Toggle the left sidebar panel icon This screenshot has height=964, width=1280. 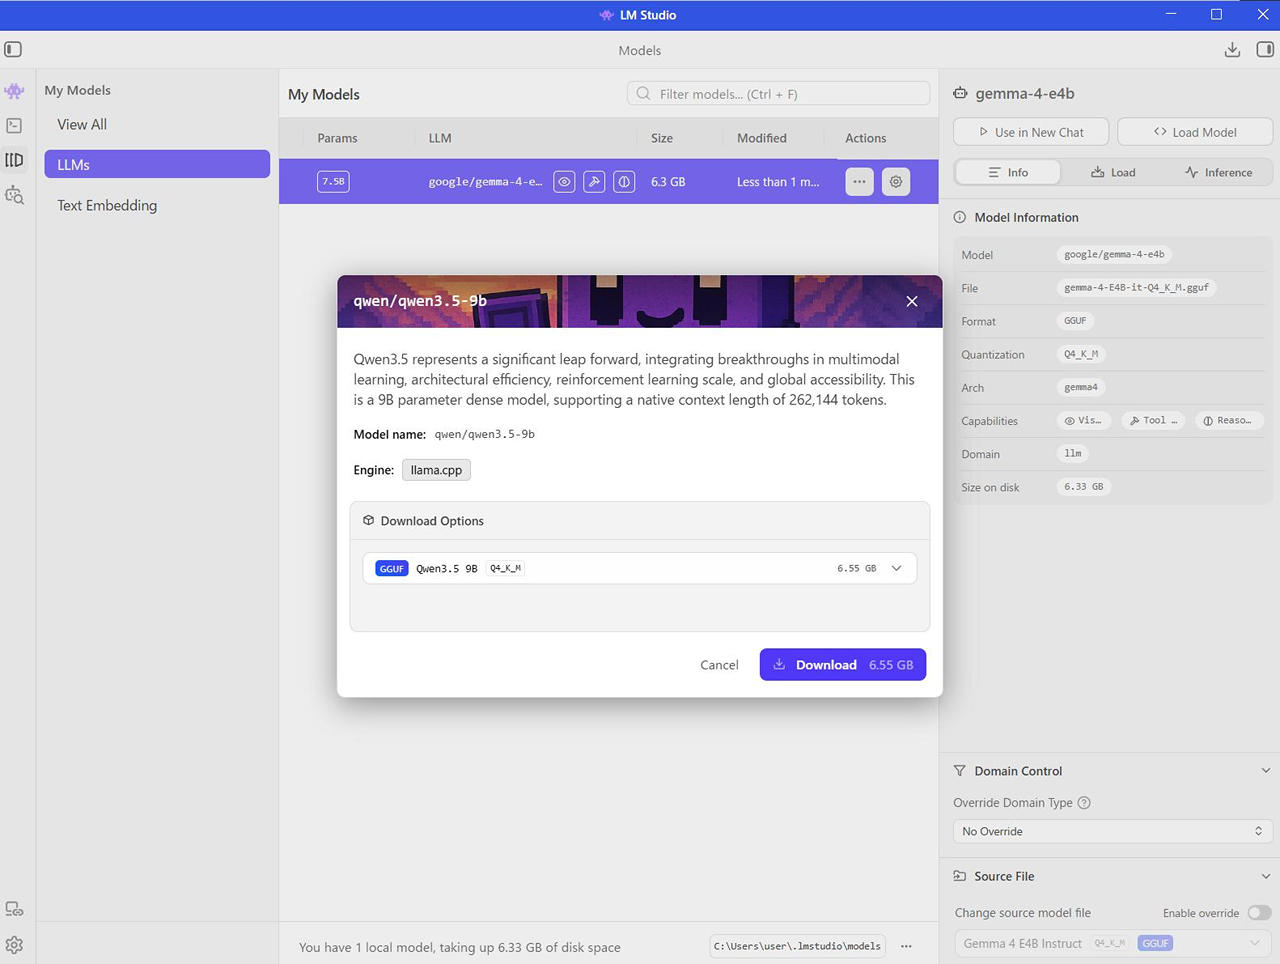pyautogui.click(x=13, y=50)
